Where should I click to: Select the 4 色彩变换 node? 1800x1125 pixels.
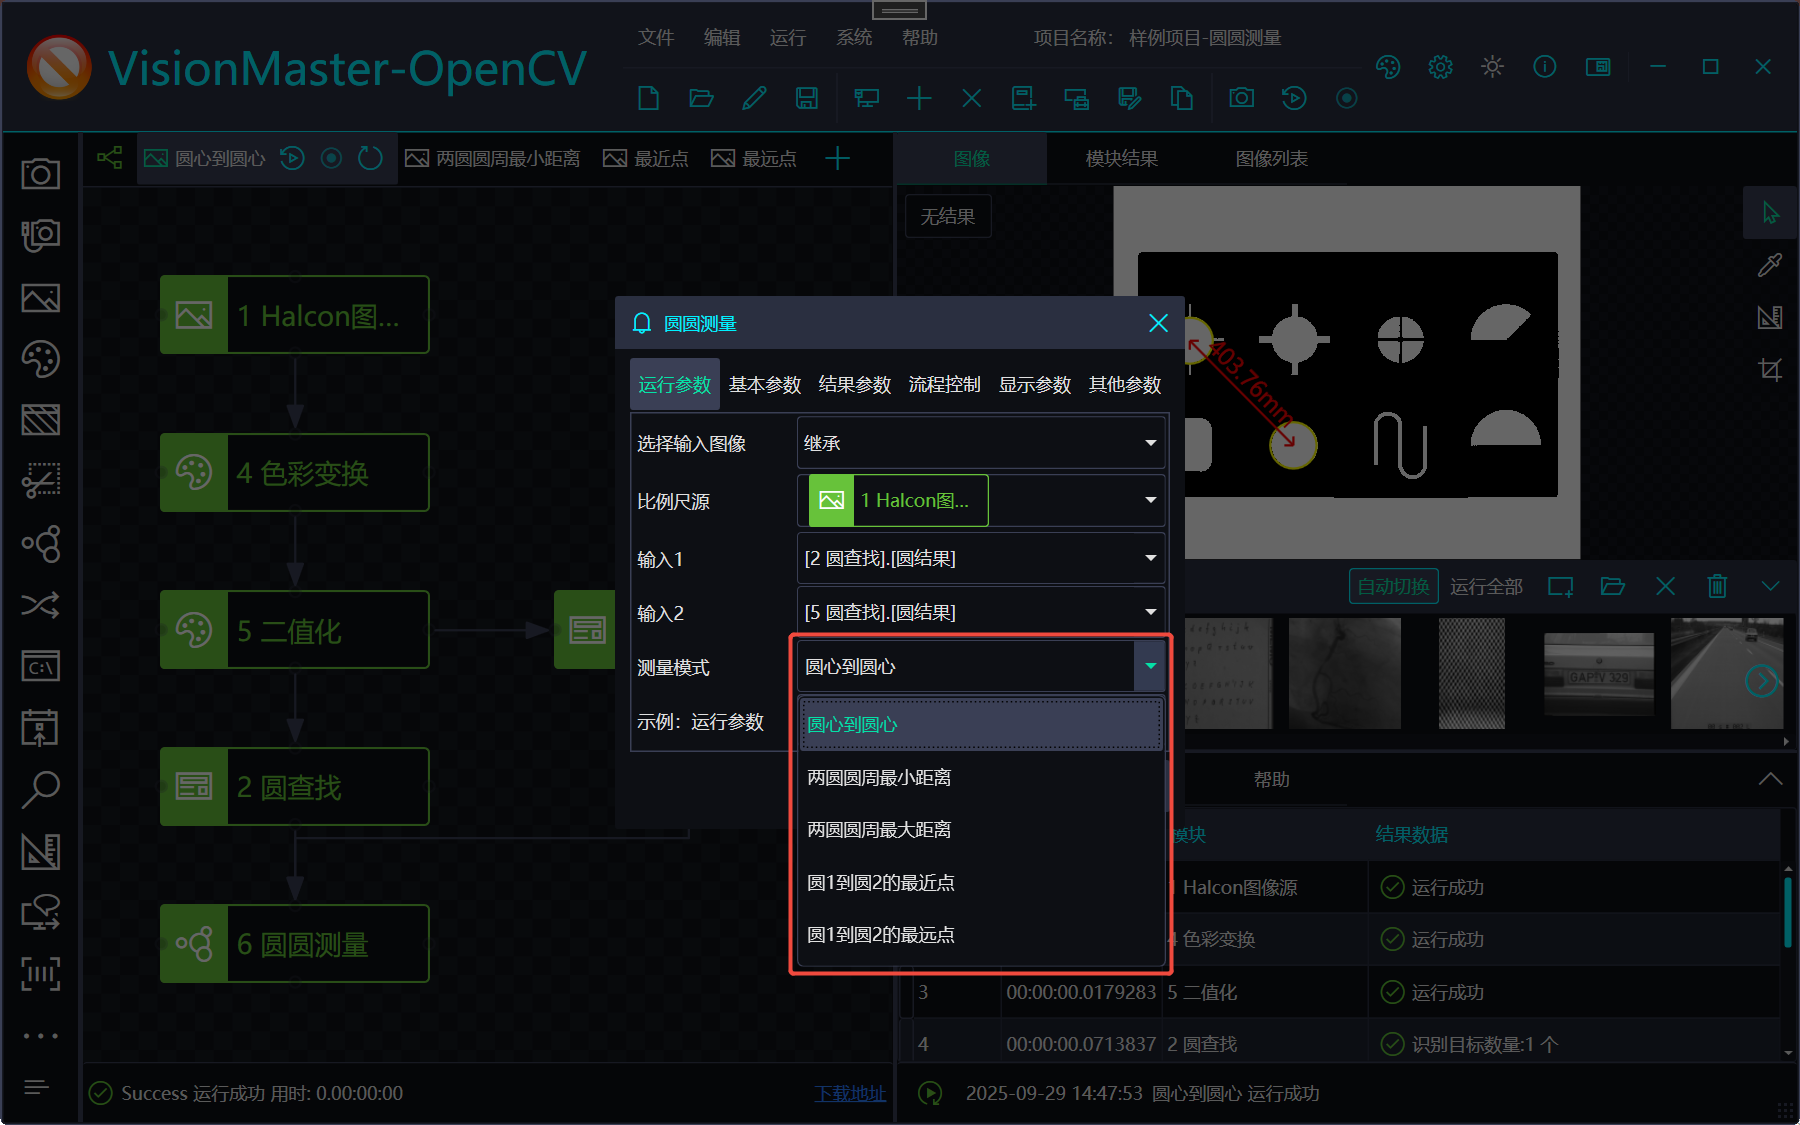pos(295,472)
